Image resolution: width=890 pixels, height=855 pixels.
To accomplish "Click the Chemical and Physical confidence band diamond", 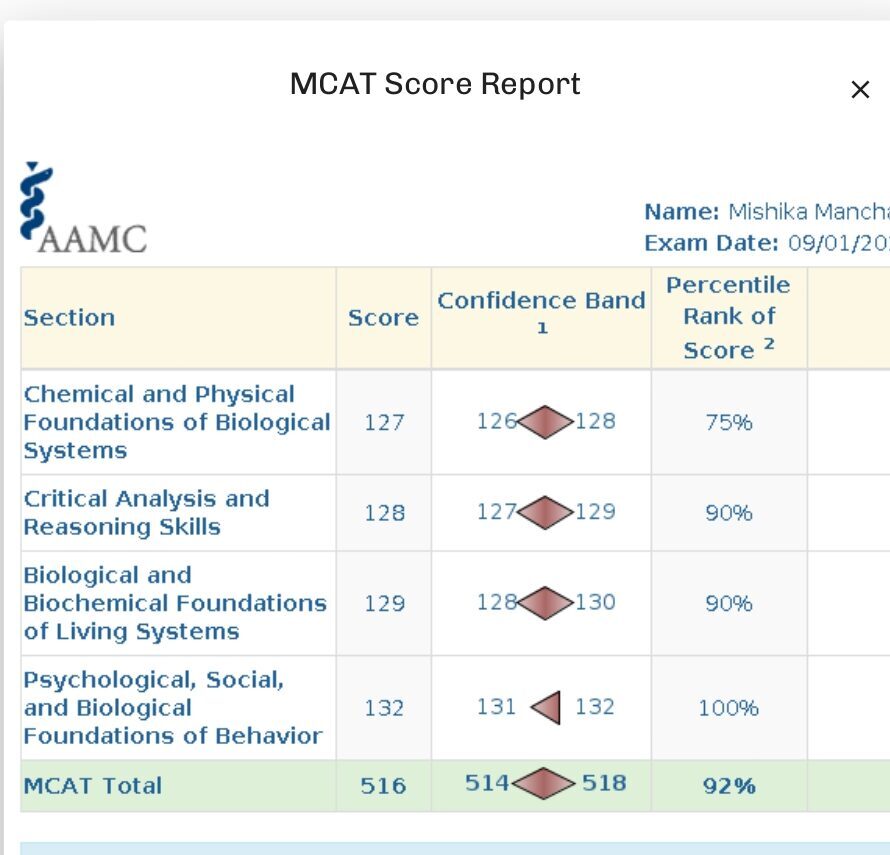I will tap(545, 422).
